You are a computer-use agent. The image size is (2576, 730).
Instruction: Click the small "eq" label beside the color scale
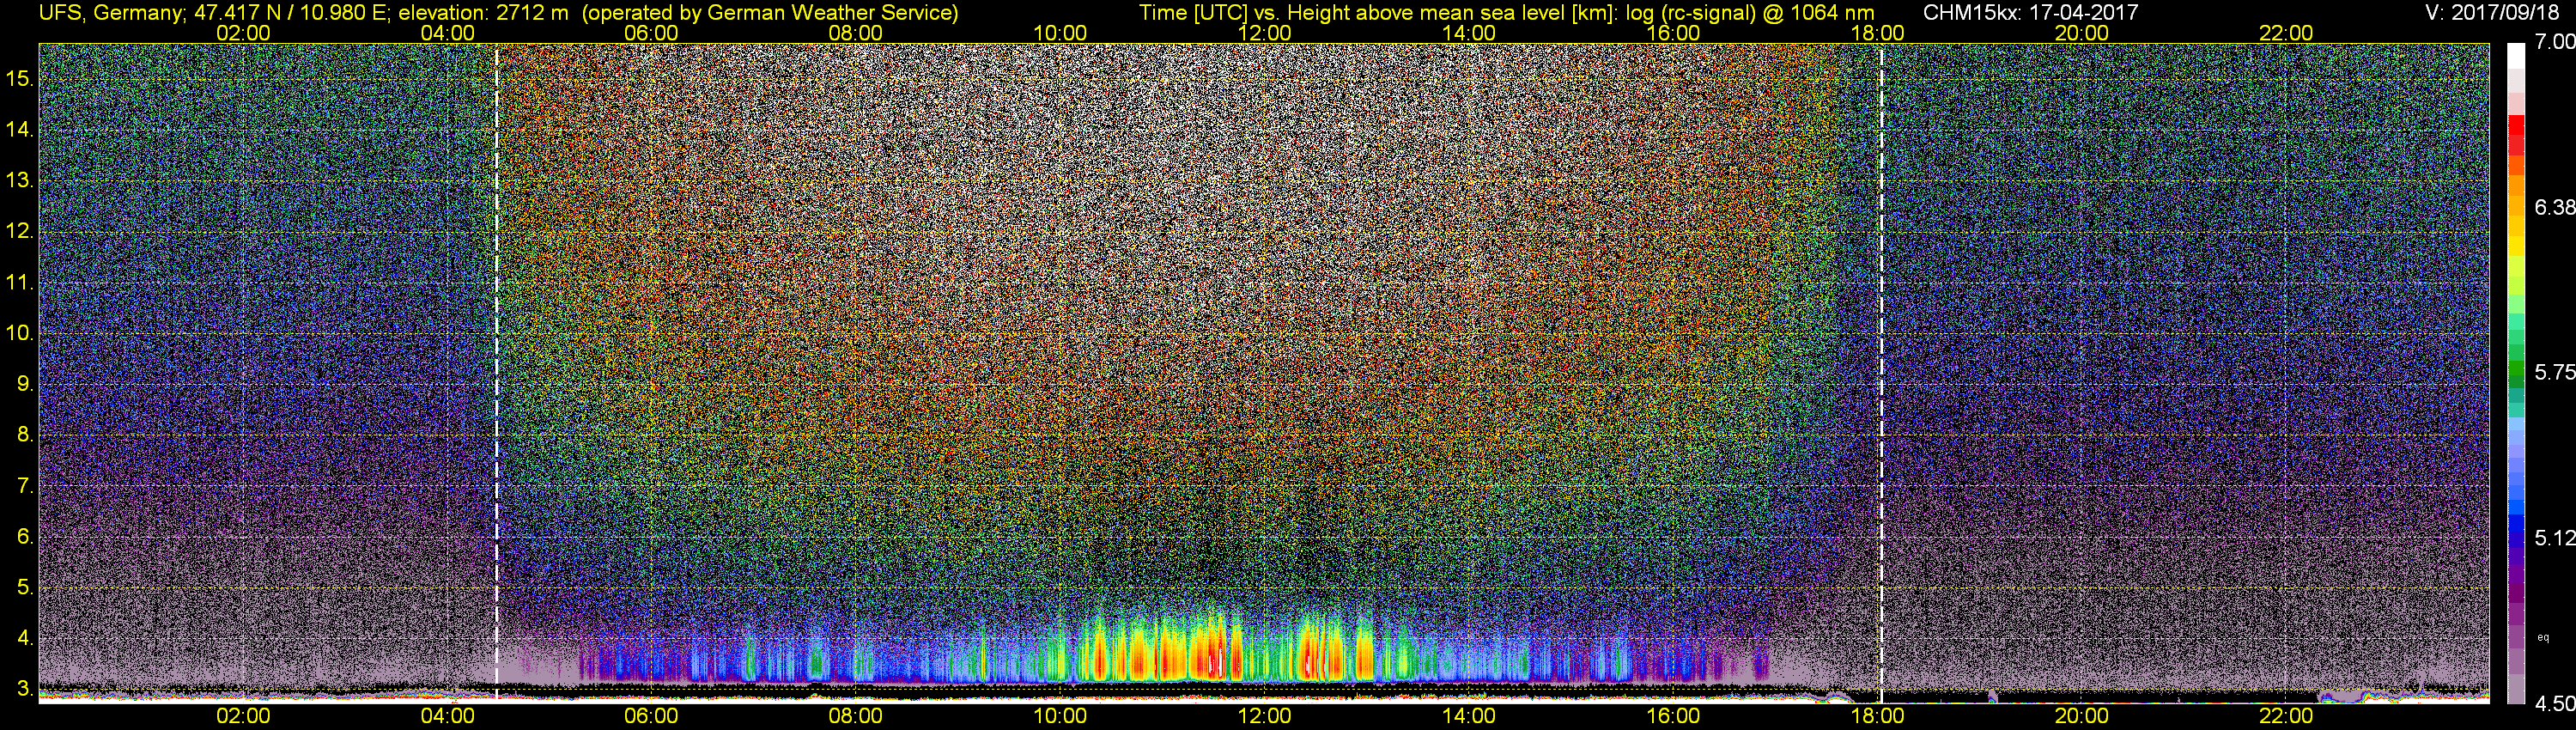click(x=2543, y=637)
